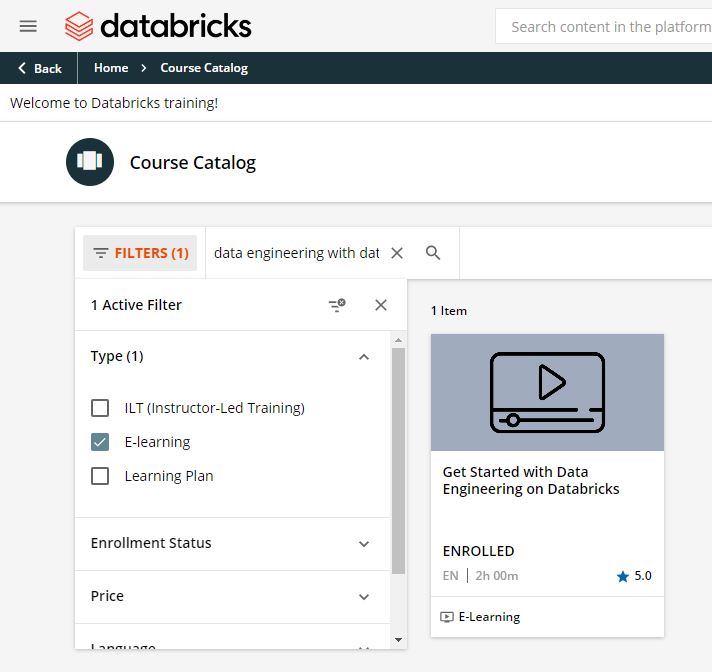
Task: Clear the search text with X icon
Action: (397, 253)
